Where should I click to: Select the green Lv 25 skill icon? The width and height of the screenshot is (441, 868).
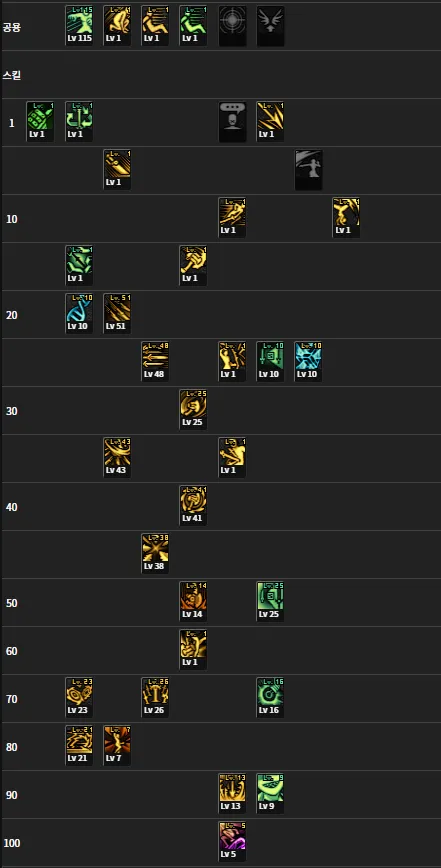click(270, 602)
